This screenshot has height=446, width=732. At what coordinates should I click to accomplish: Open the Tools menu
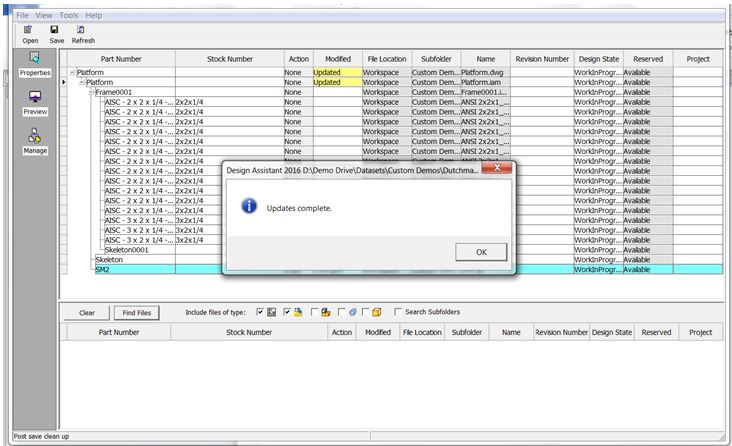pyautogui.click(x=69, y=15)
